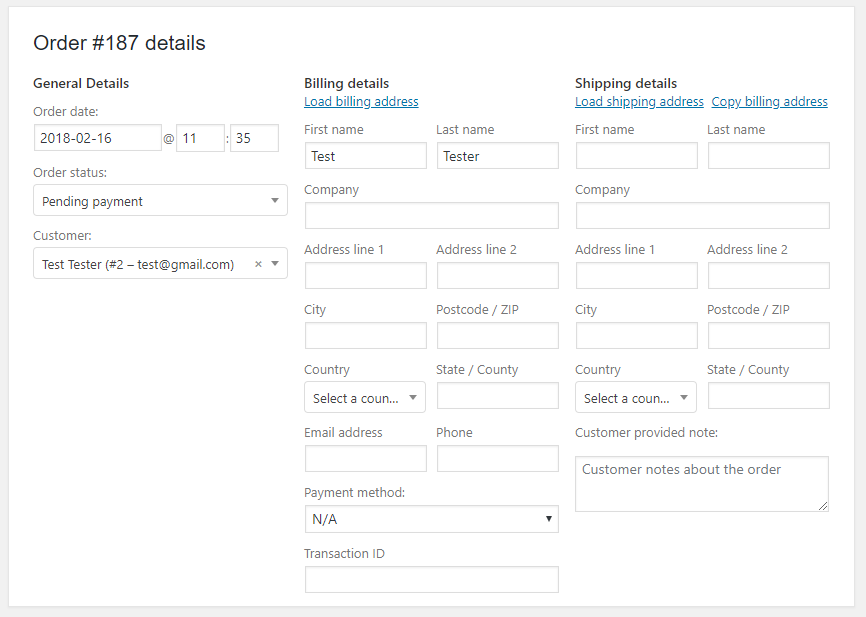Focus the billing Company field
866x617 pixels.
[431, 216]
